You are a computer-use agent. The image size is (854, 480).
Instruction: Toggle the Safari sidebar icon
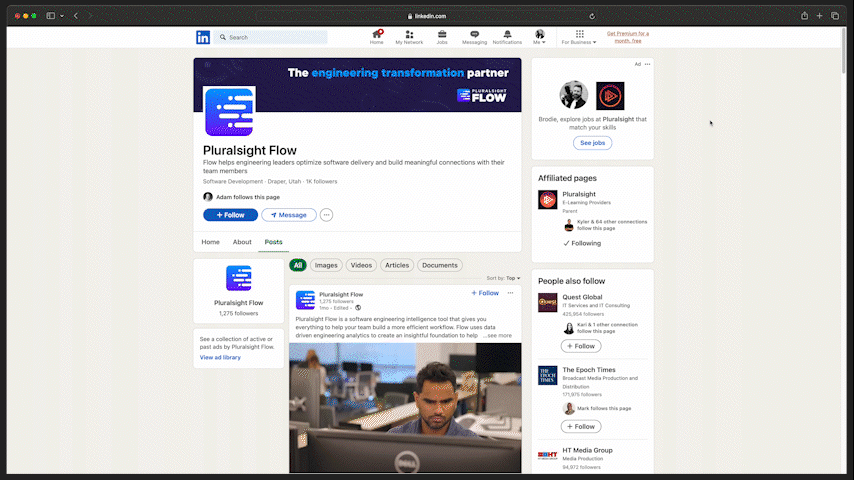click(51, 16)
